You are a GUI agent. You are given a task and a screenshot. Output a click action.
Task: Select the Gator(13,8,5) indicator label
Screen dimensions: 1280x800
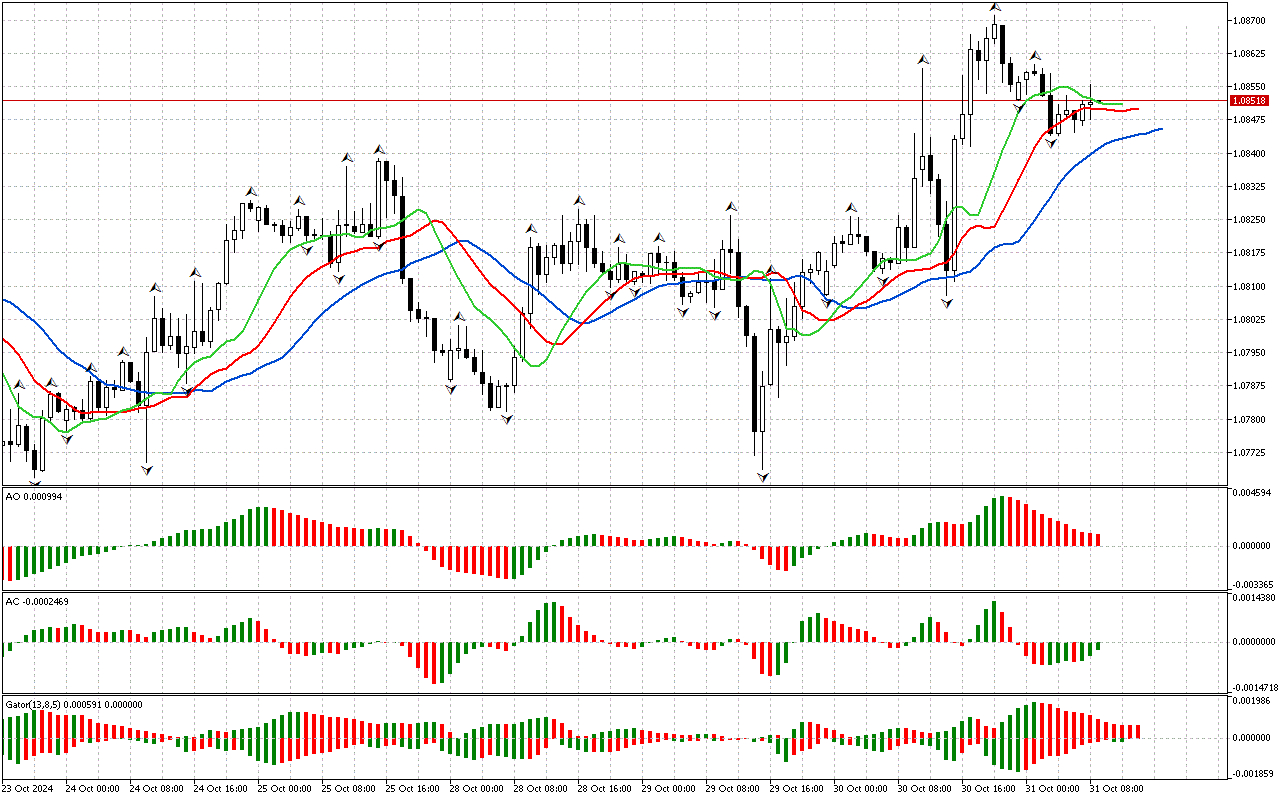click(x=74, y=704)
